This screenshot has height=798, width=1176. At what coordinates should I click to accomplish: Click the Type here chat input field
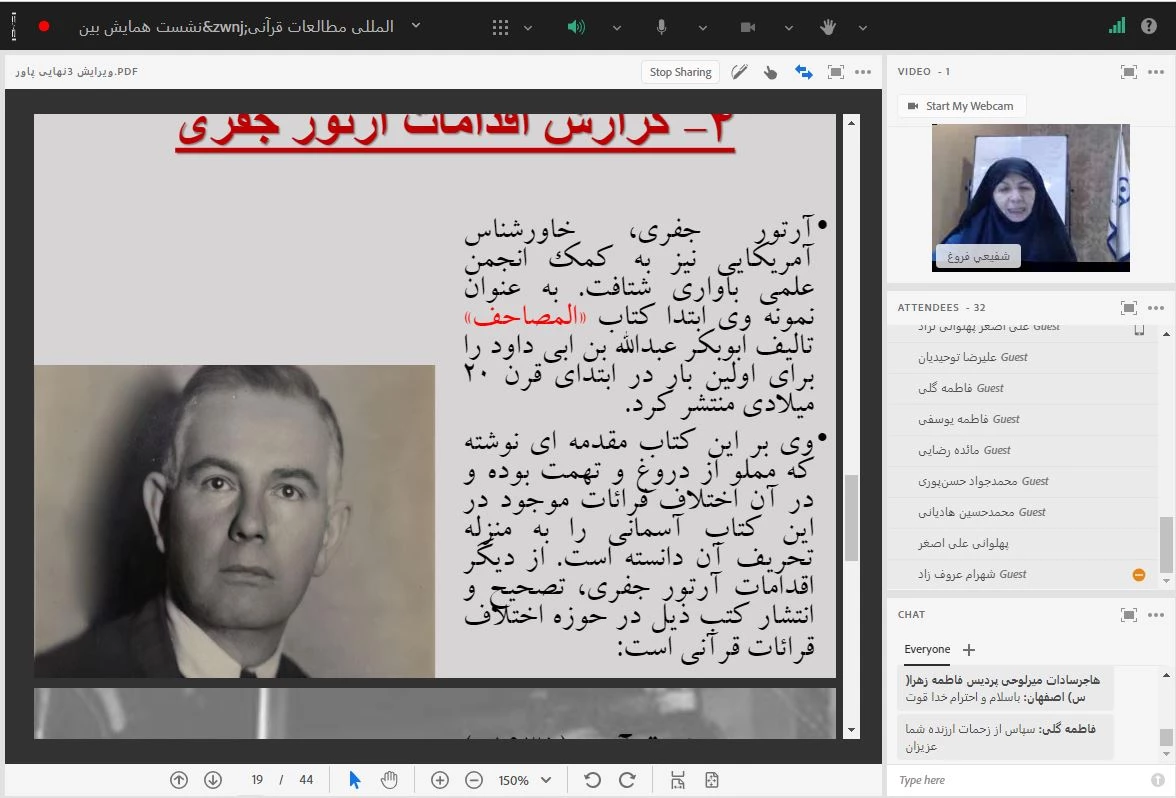click(1020, 780)
